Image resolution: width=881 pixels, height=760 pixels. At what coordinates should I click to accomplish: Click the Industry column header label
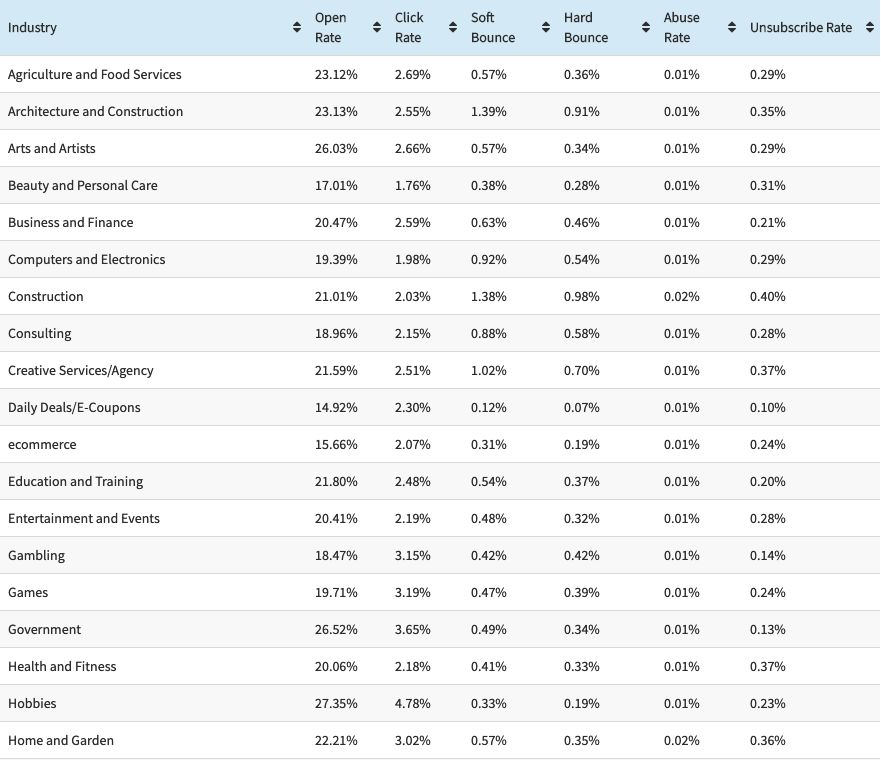32,28
